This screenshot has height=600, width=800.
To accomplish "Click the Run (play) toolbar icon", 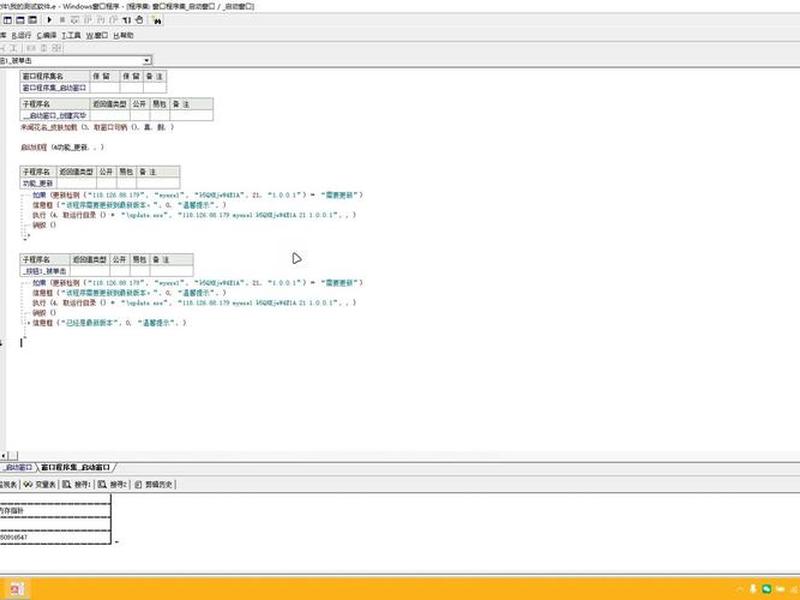I will tap(49, 20).
